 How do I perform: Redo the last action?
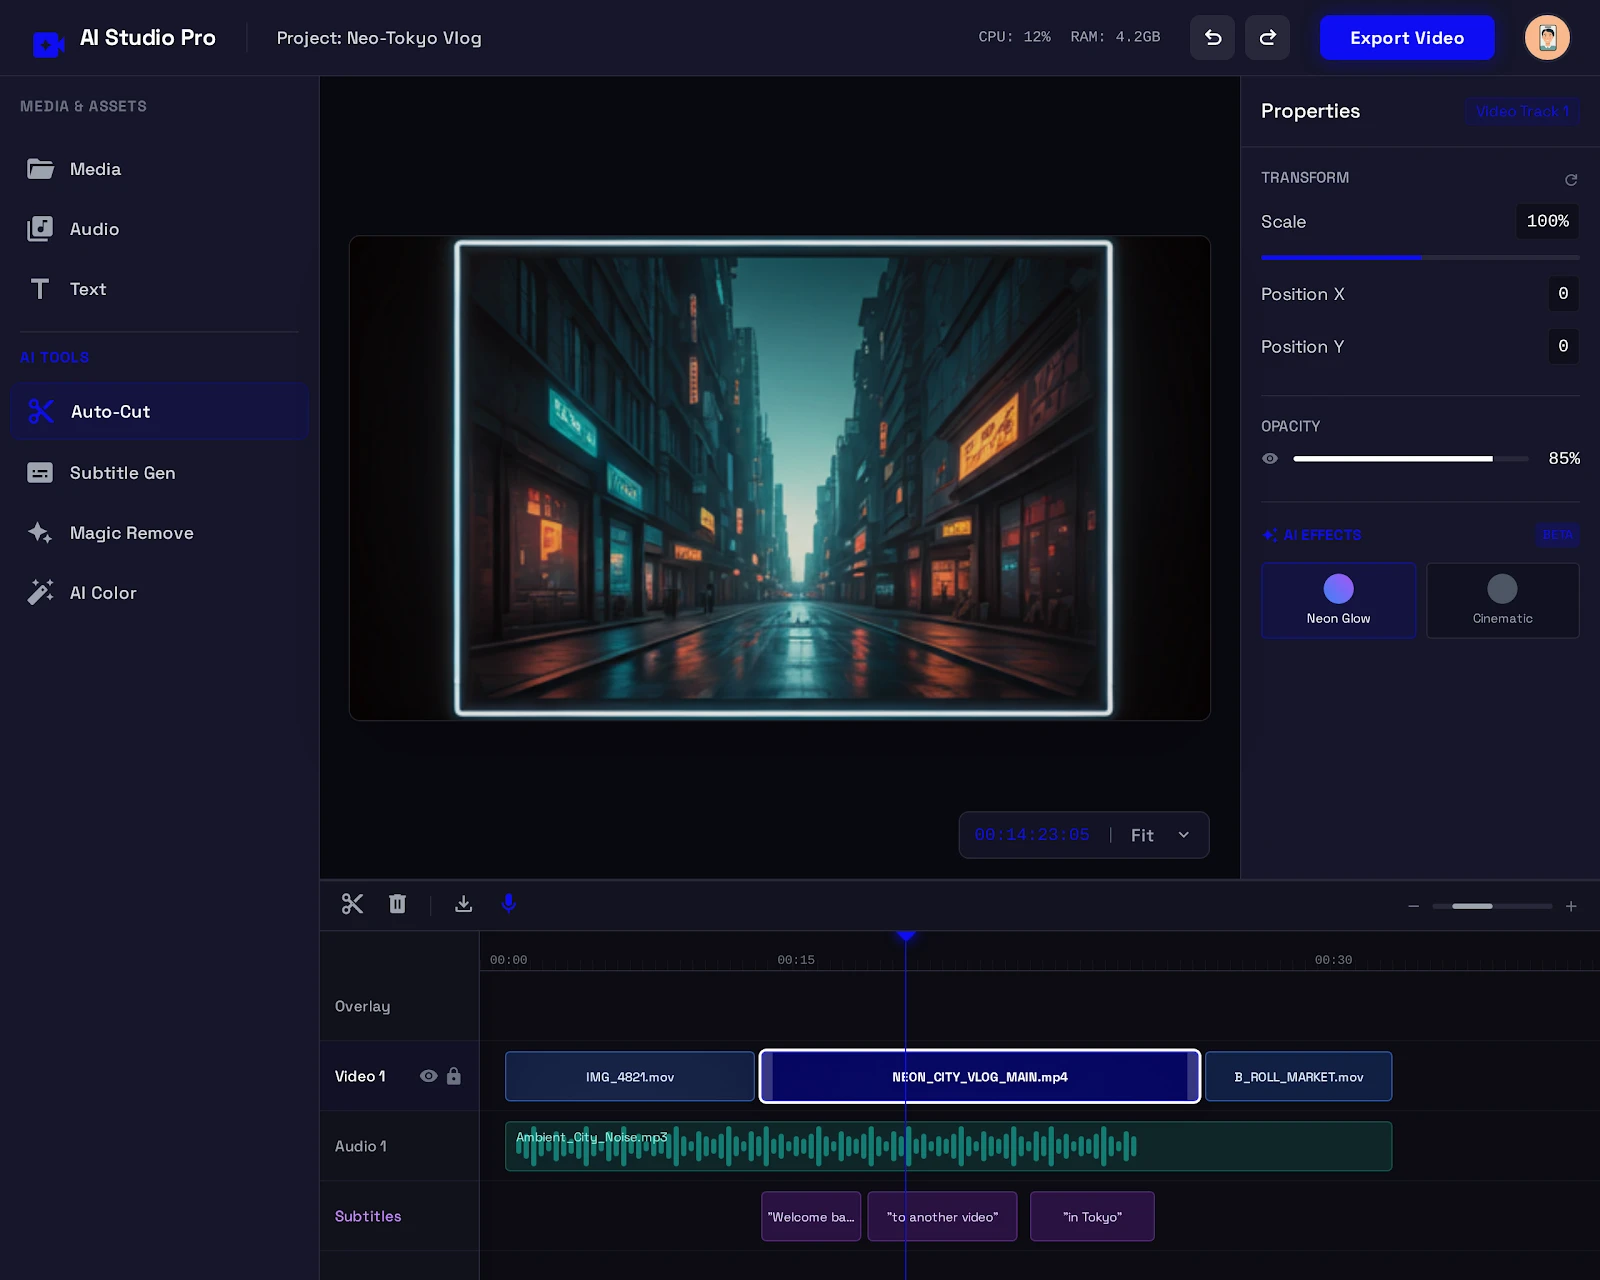[x=1267, y=38]
